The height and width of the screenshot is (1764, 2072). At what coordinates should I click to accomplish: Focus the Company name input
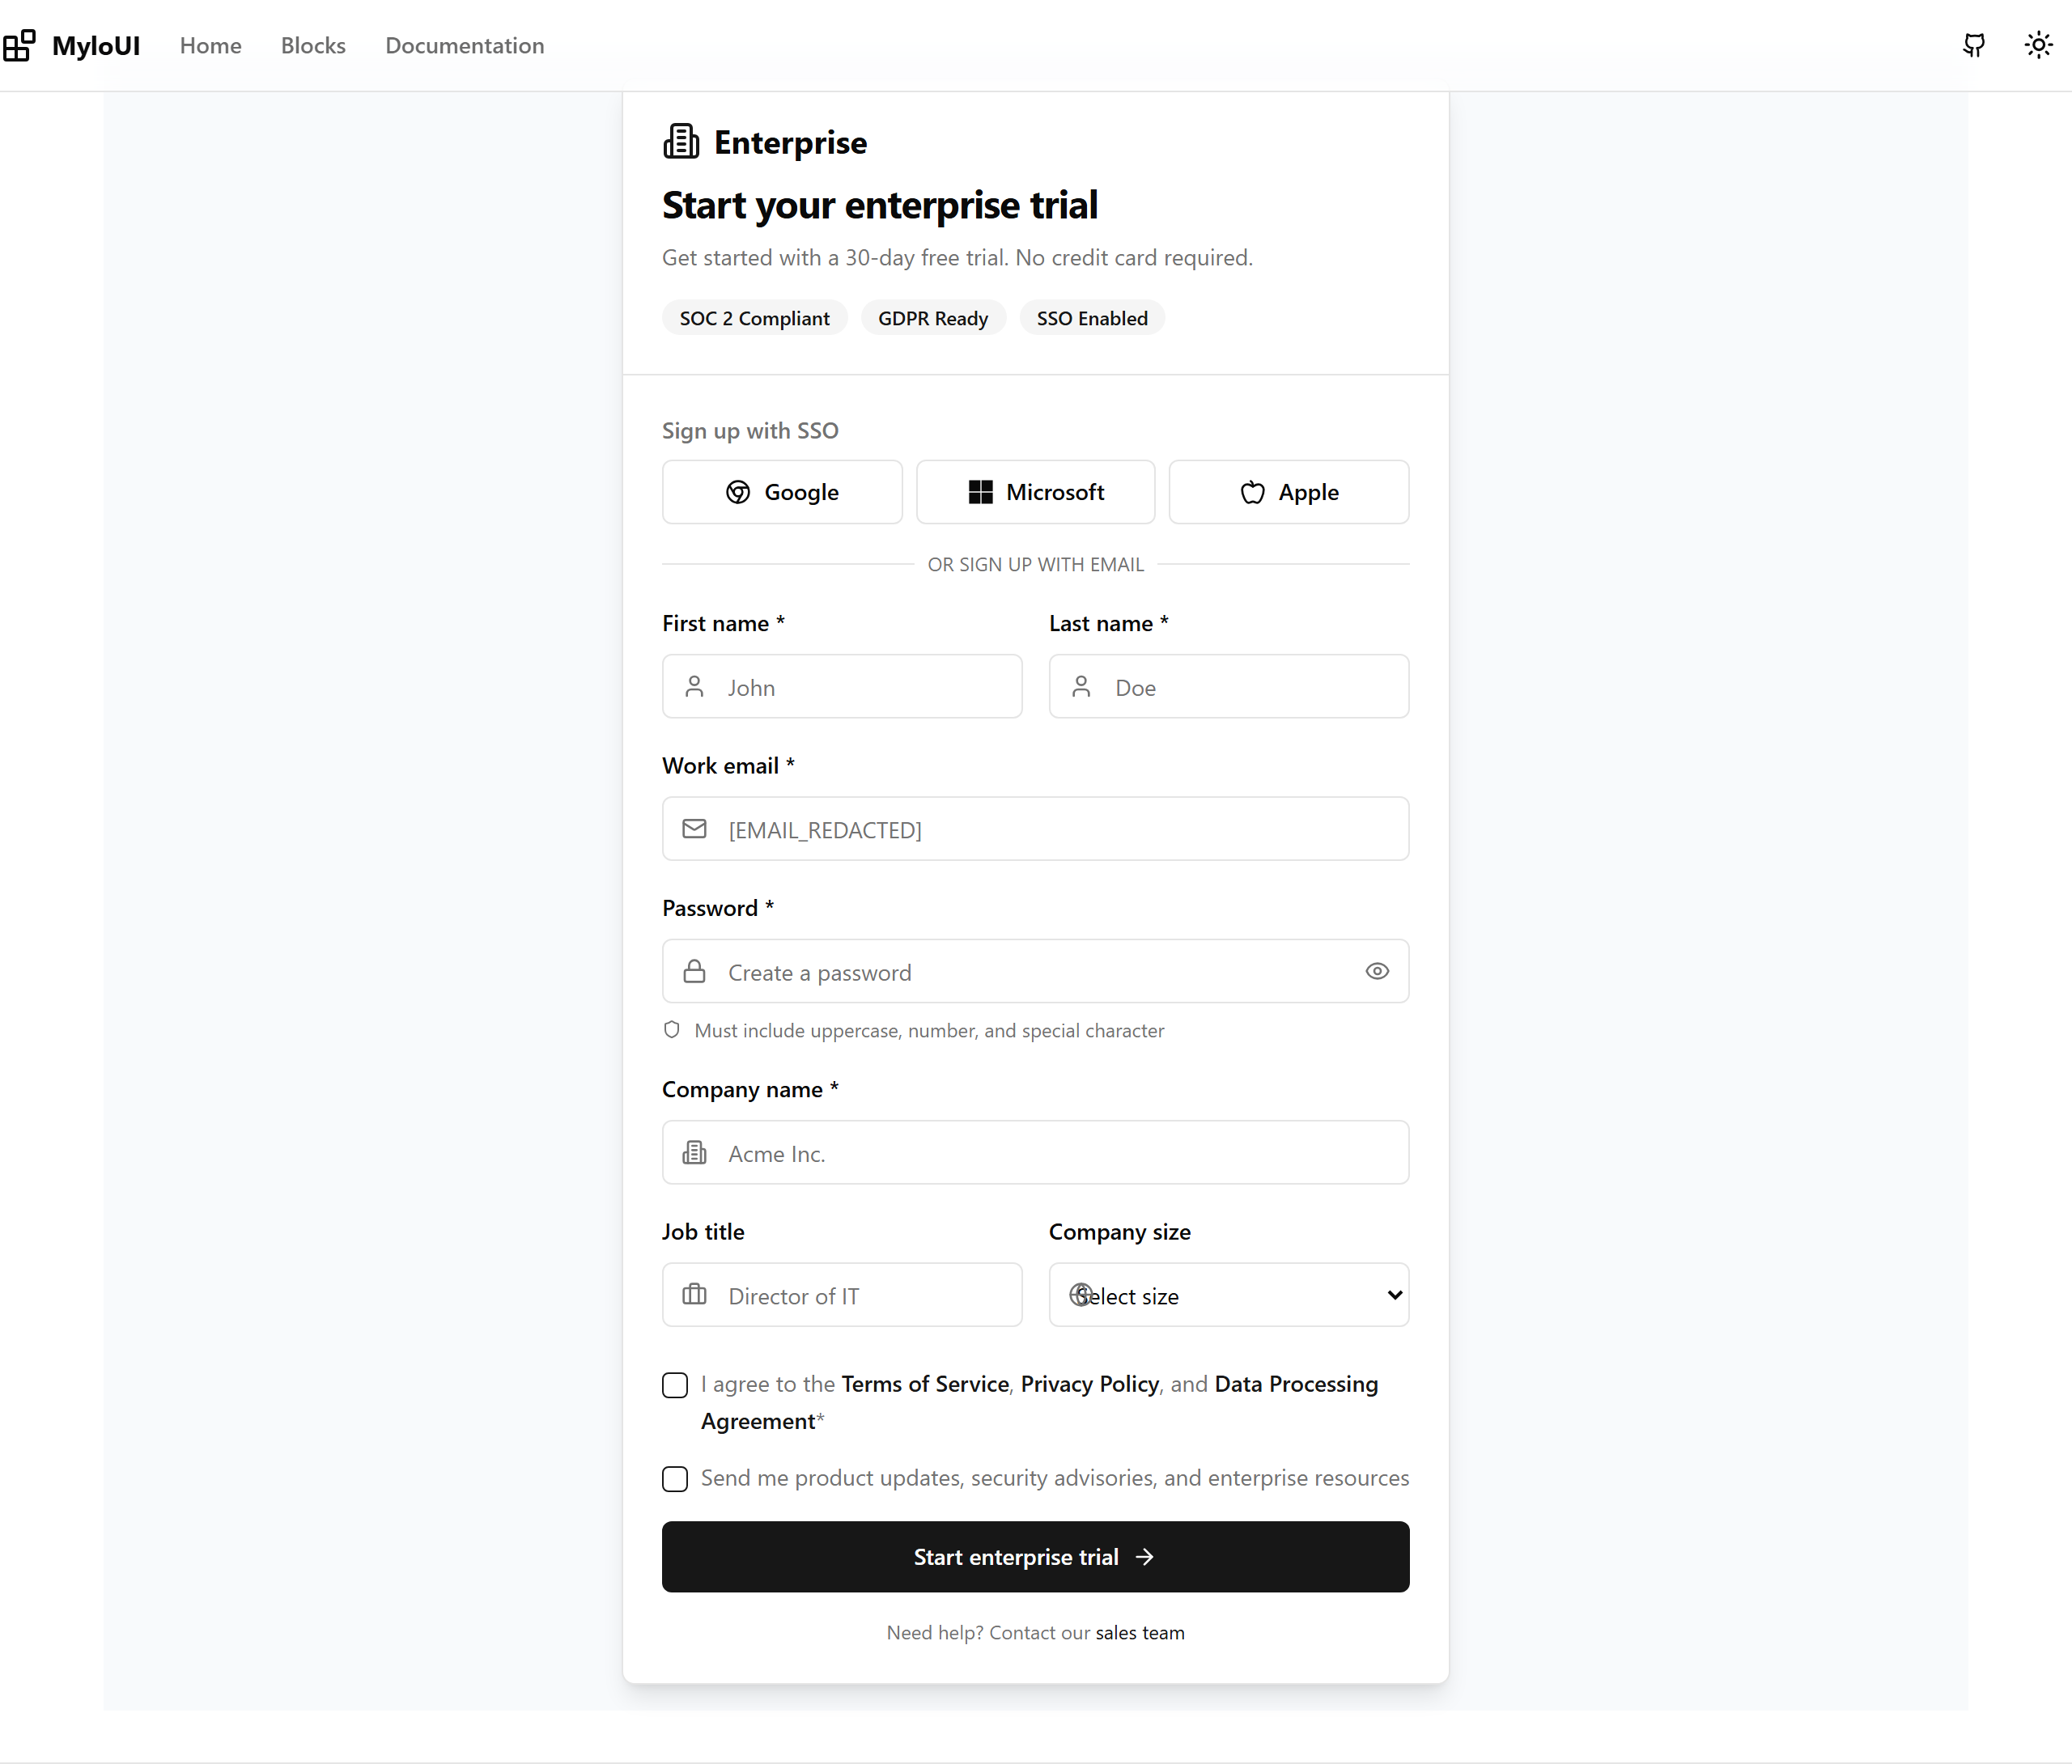pos(1036,1153)
